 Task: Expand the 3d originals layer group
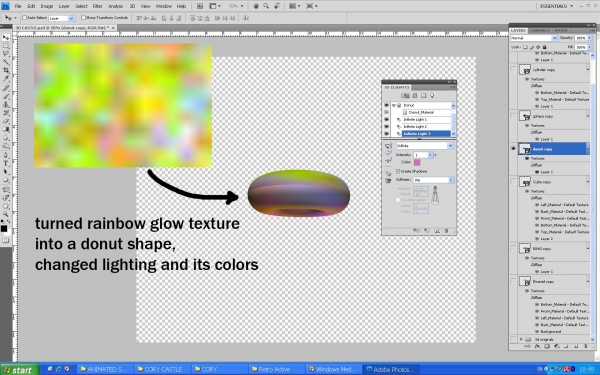(x=521, y=339)
